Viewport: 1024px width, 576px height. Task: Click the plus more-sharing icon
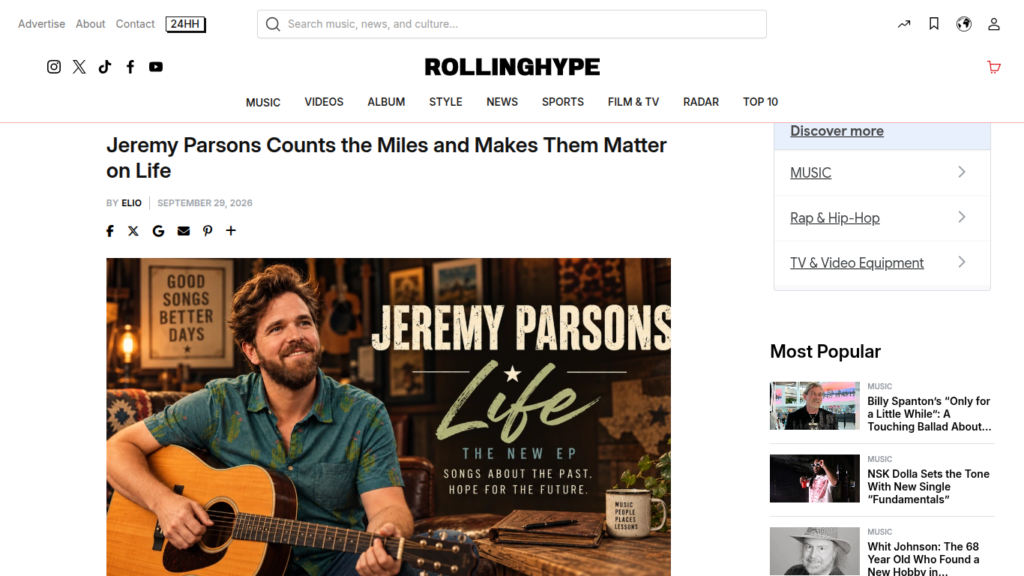[231, 231]
